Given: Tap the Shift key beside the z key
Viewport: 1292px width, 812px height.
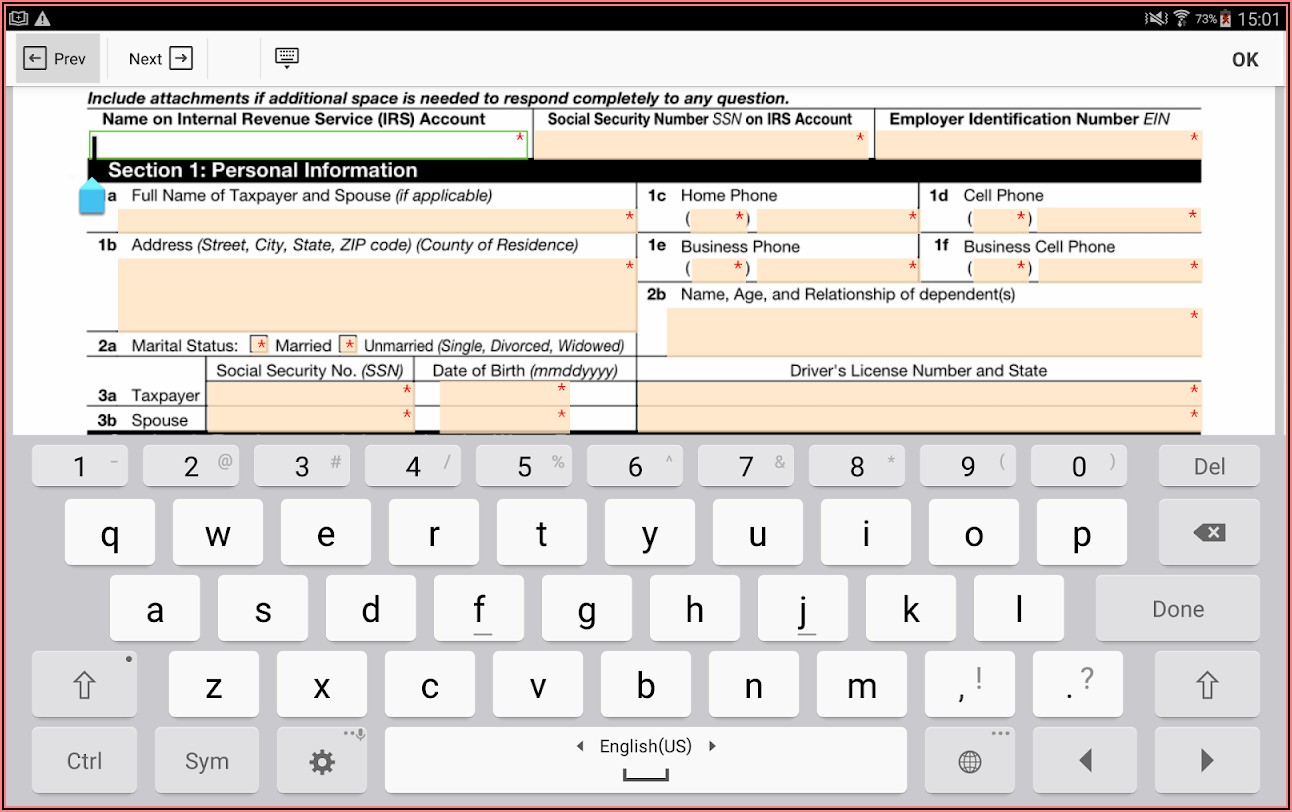Looking at the screenshot, I should pos(84,685).
